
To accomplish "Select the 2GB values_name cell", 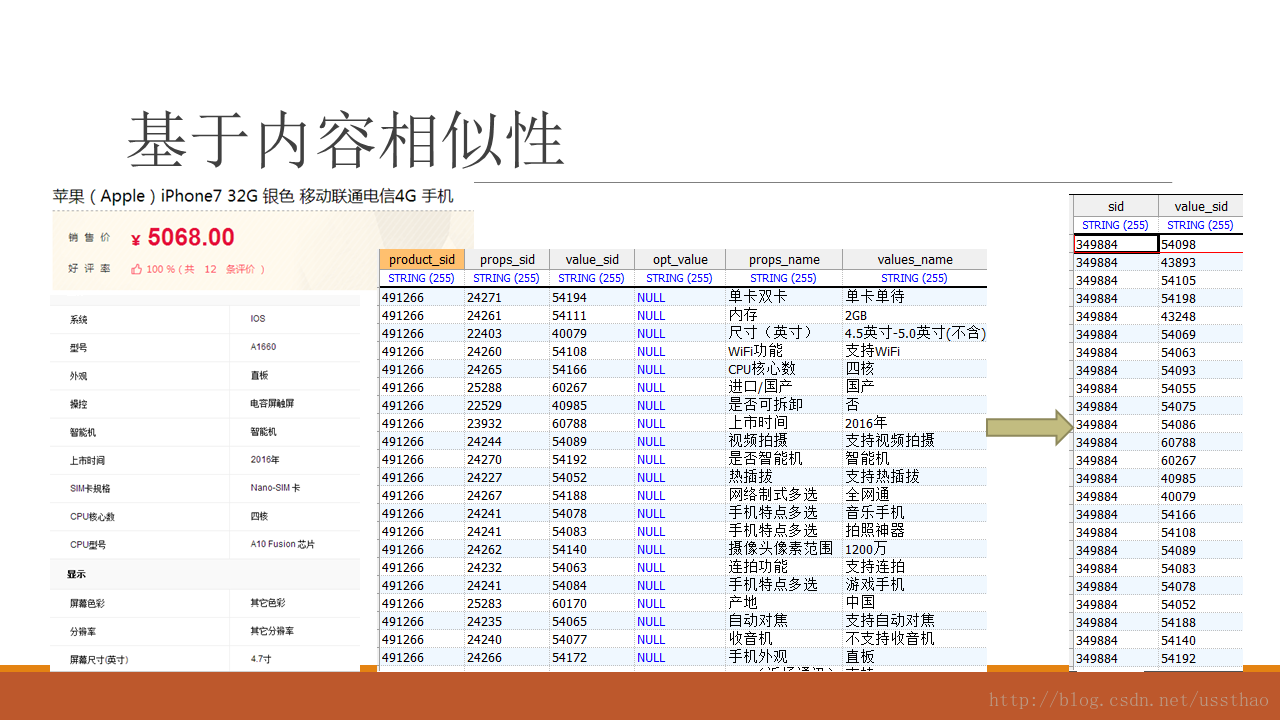I will tap(915, 315).
